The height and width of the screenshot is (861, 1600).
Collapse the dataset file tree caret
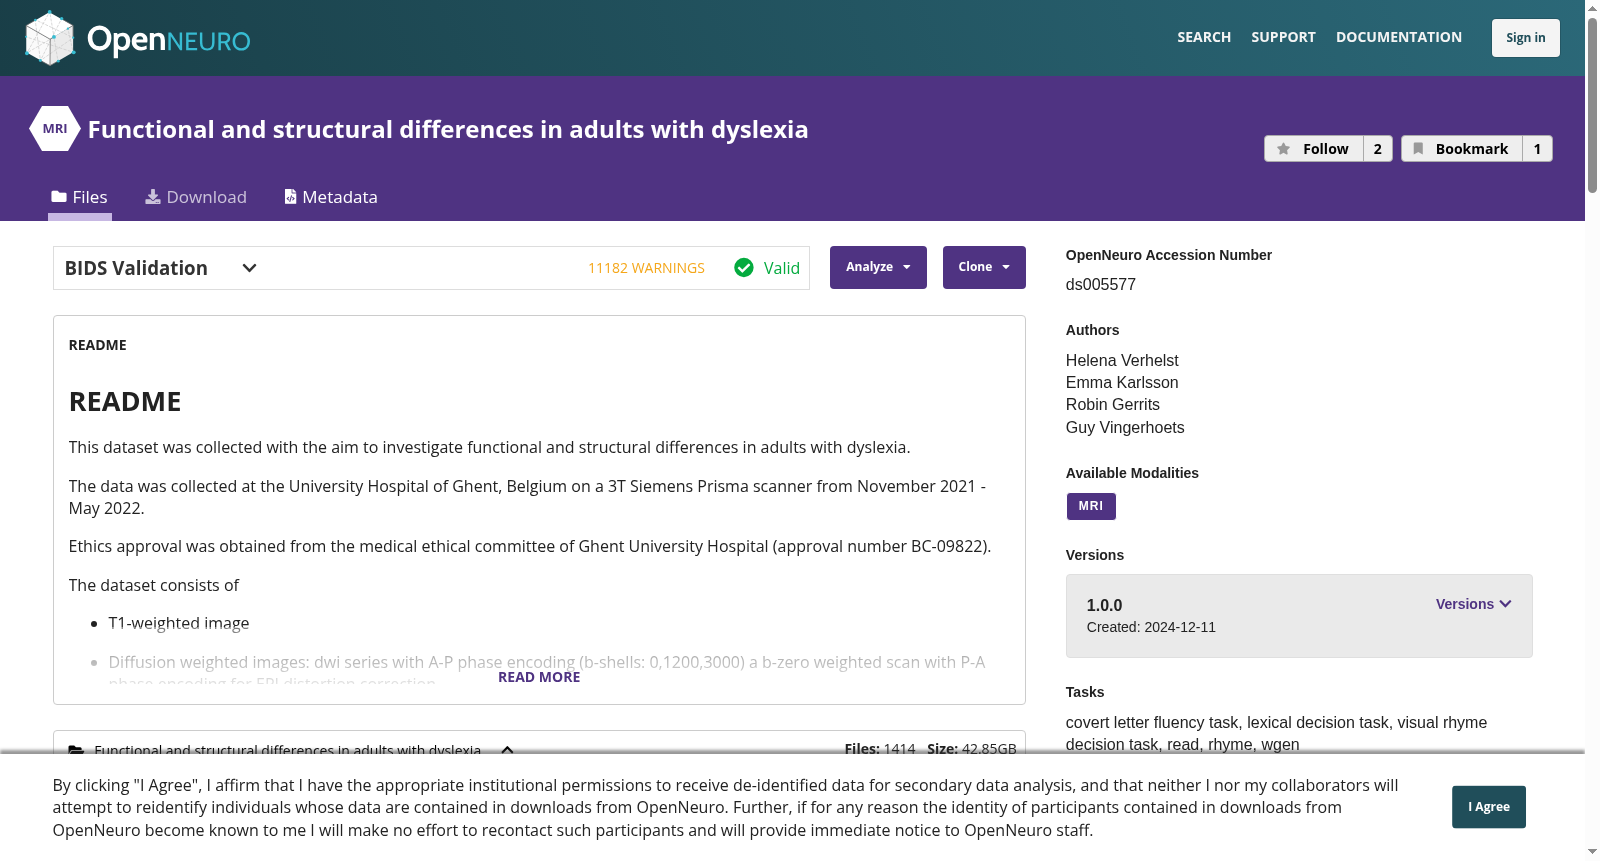click(x=507, y=750)
